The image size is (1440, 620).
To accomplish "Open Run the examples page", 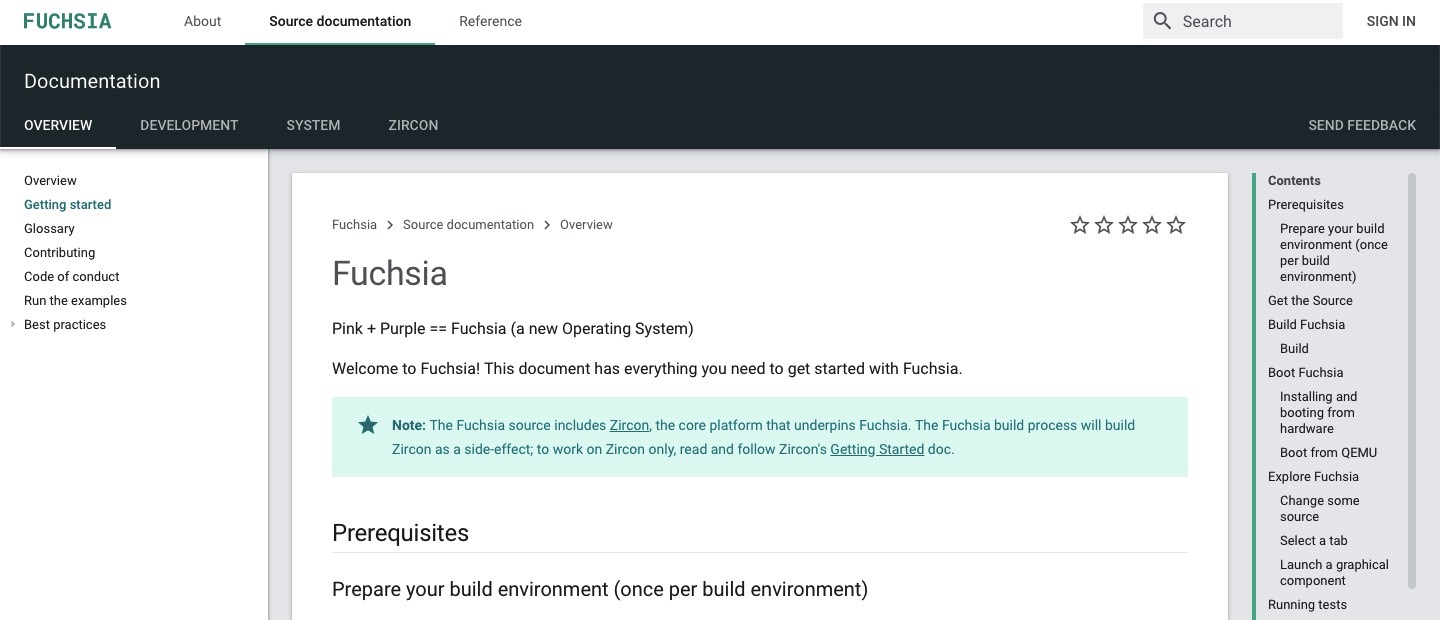I will tap(75, 301).
